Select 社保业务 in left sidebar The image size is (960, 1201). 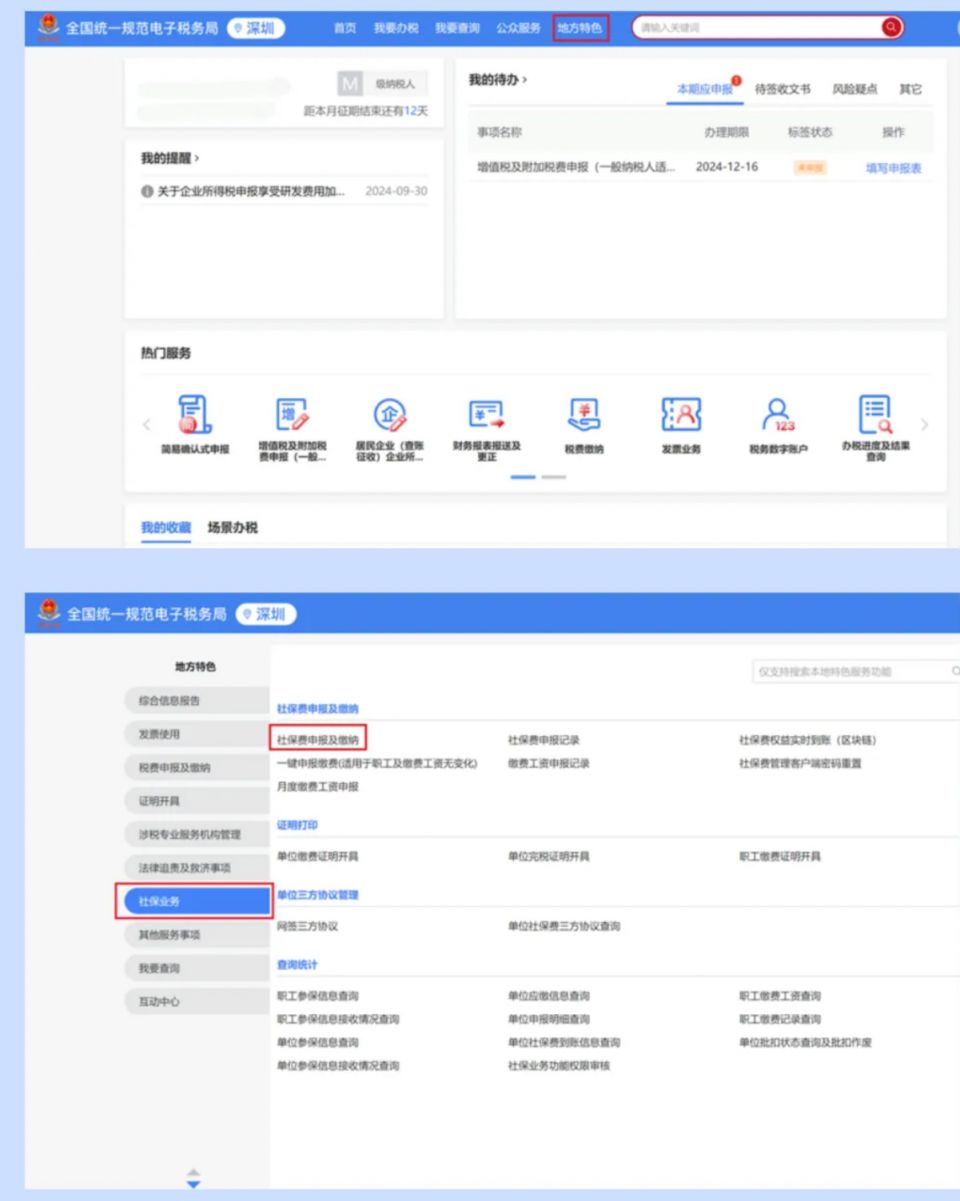[194, 901]
